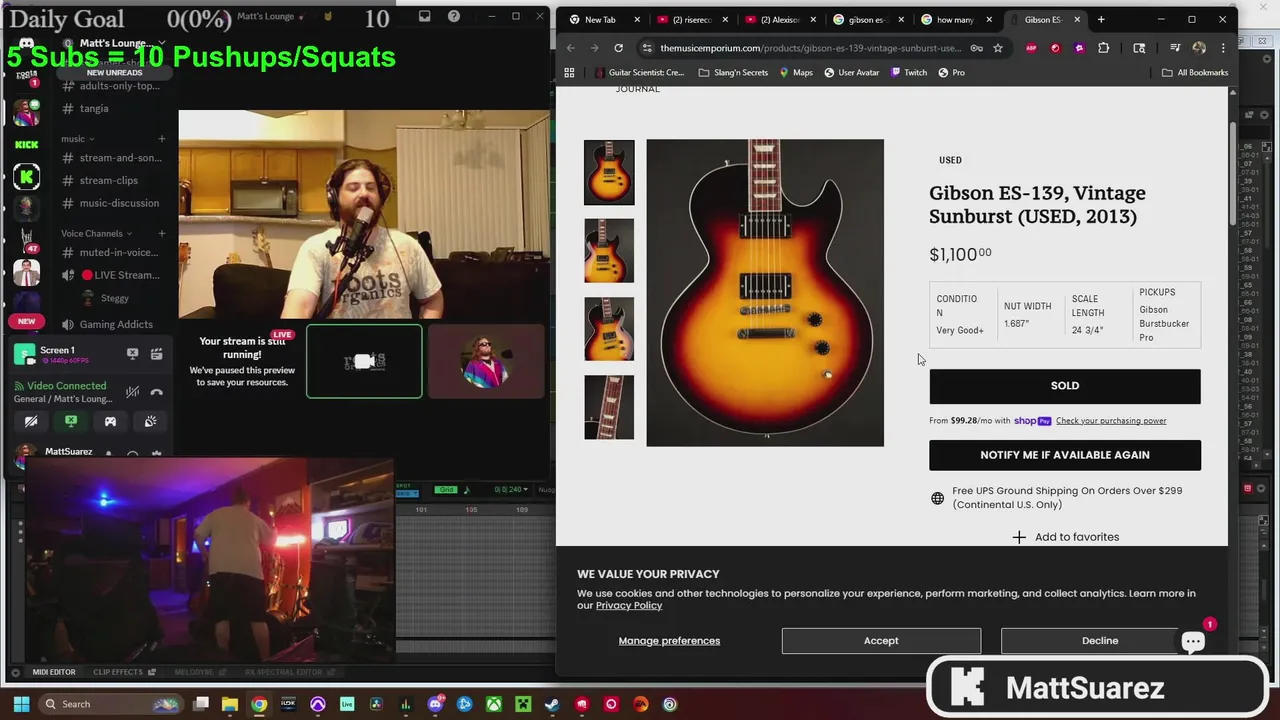Toggle Grid snap in the DAW

click(446, 489)
